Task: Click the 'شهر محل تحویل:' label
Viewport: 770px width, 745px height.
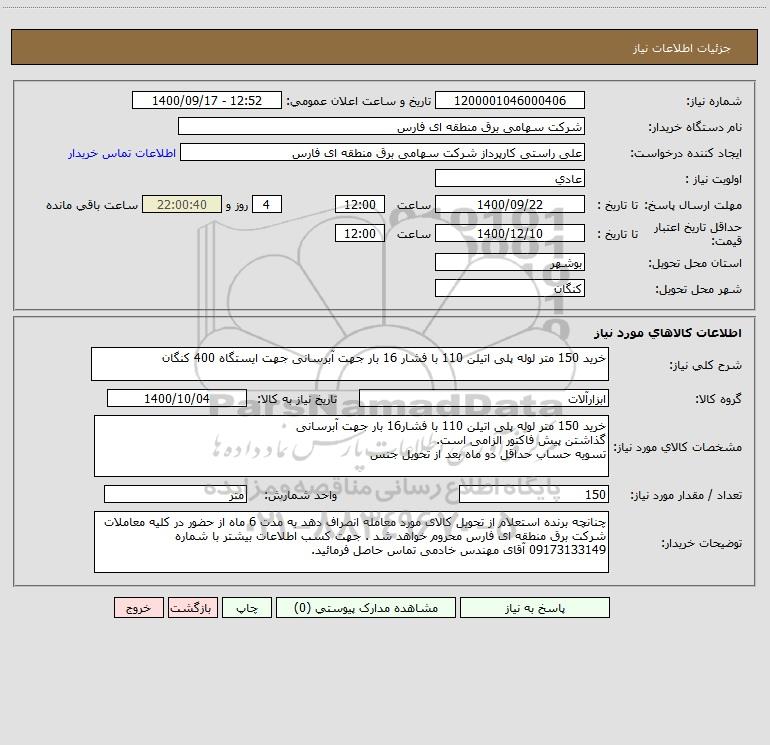Action: (x=699, y=290)
